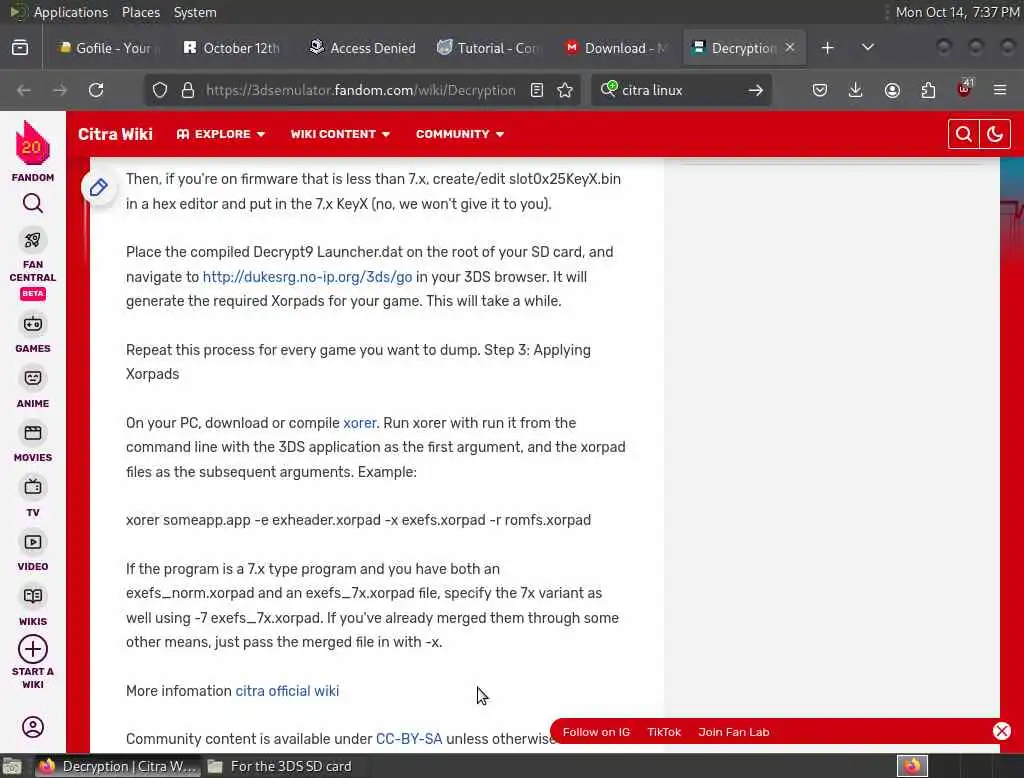1024x778 pixels.
Task: Open the Anime sidebar icon
Action: tap(33, 378)
